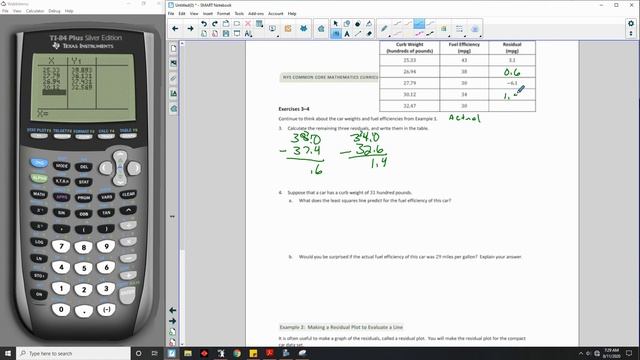Click the ALPHA key on the calculator
This screenshot has width=640, height=360.
click(x=39, y=178)
